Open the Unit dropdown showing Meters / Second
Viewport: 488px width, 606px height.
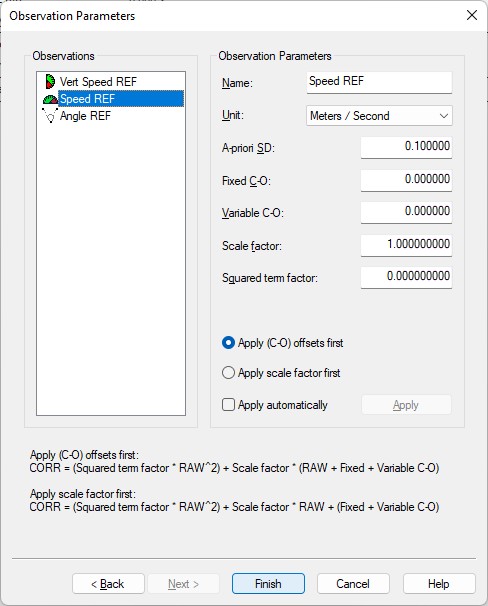[x=379, y=116]
